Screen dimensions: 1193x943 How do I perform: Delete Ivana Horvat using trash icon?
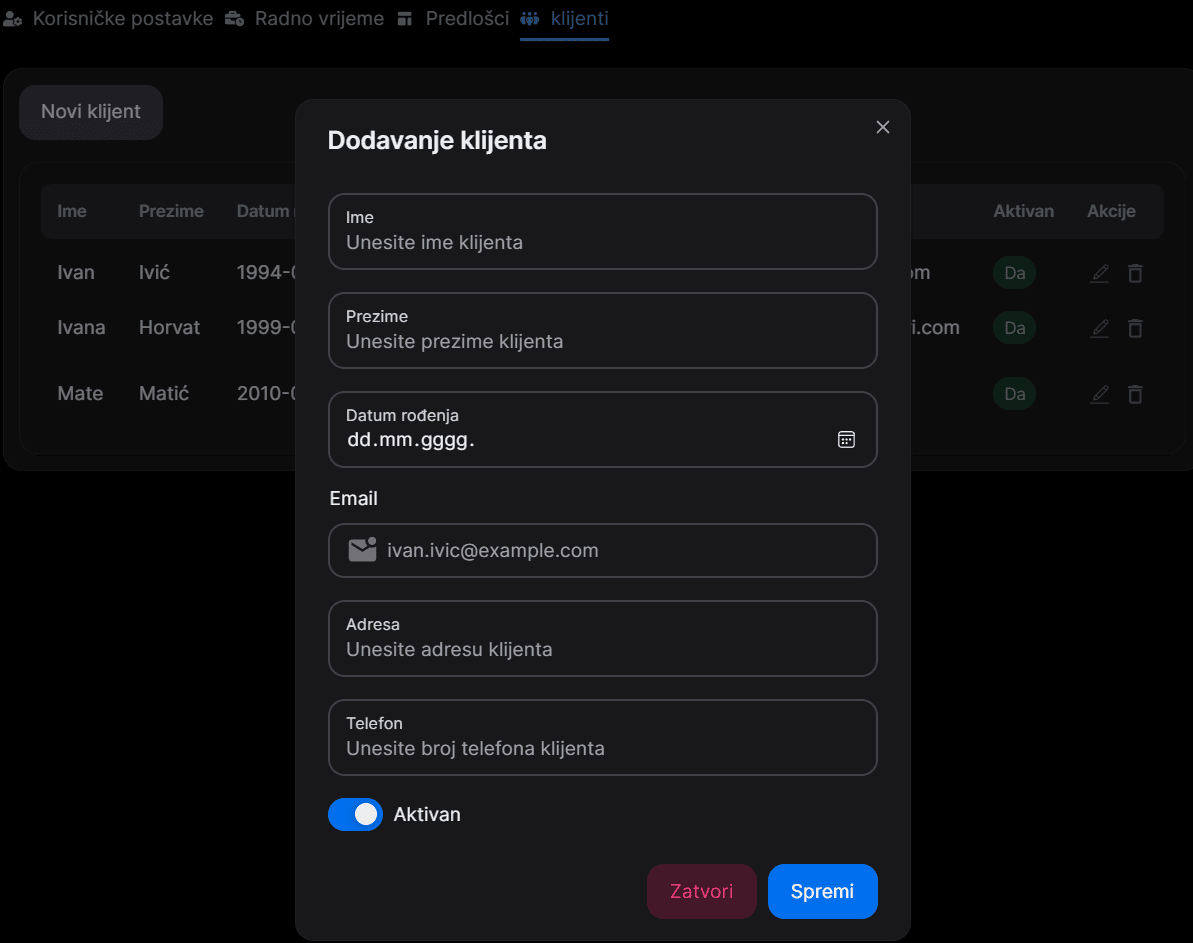[1135, 328]
